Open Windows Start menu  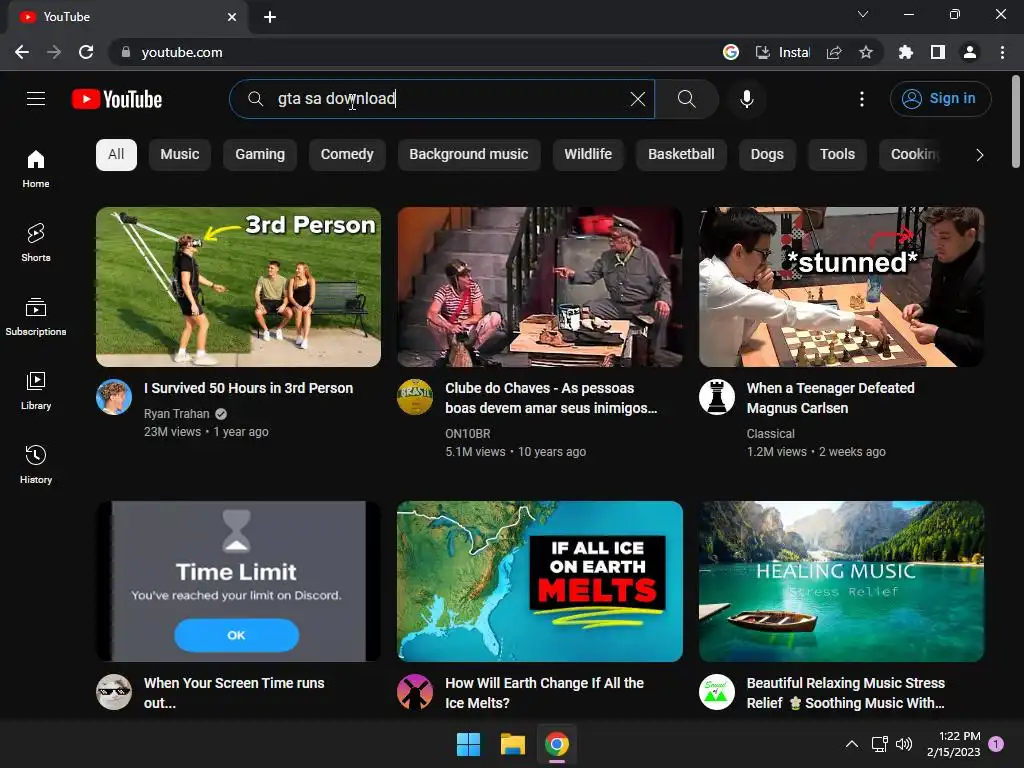click(x=468, y=744)
